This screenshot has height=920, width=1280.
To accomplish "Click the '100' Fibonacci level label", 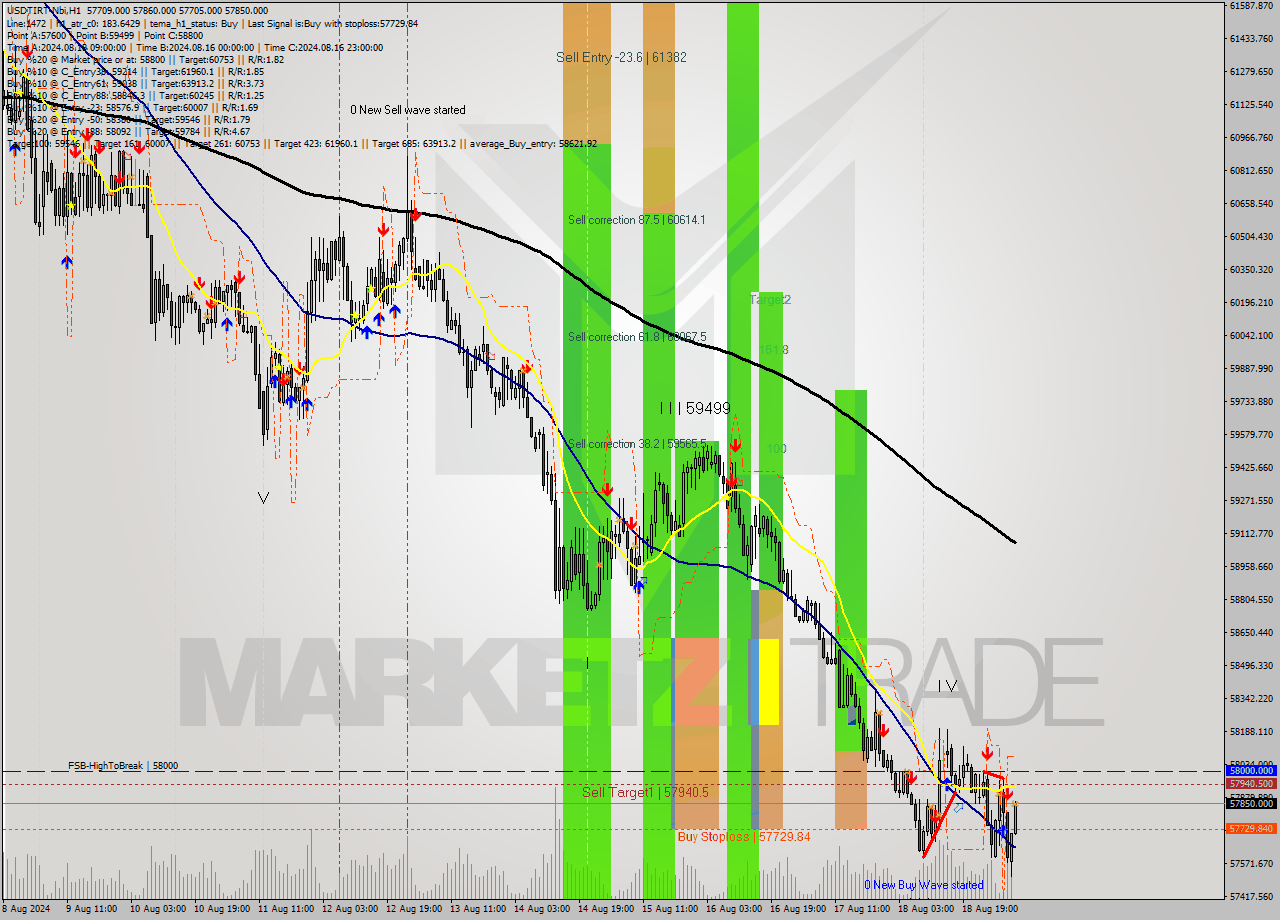I will pos(776,449).
